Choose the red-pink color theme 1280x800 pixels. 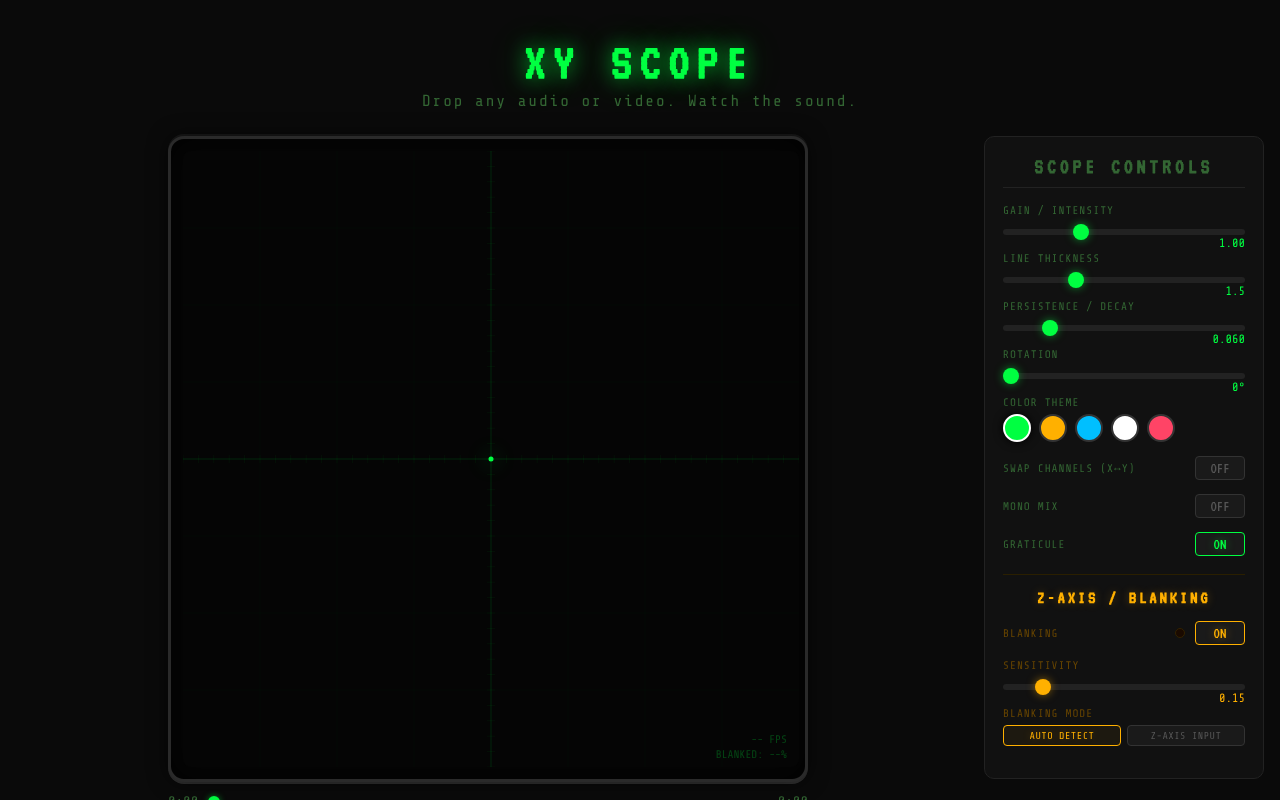click(1161, 428)
